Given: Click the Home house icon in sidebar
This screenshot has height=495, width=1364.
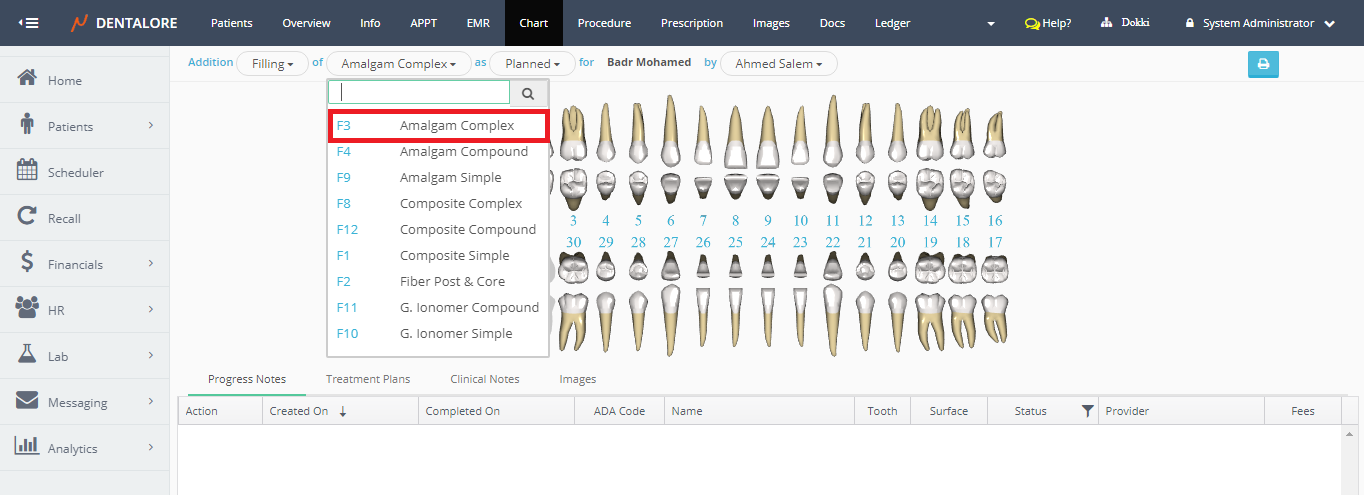Looking at the screenshot, I should (x=28, y=79).
